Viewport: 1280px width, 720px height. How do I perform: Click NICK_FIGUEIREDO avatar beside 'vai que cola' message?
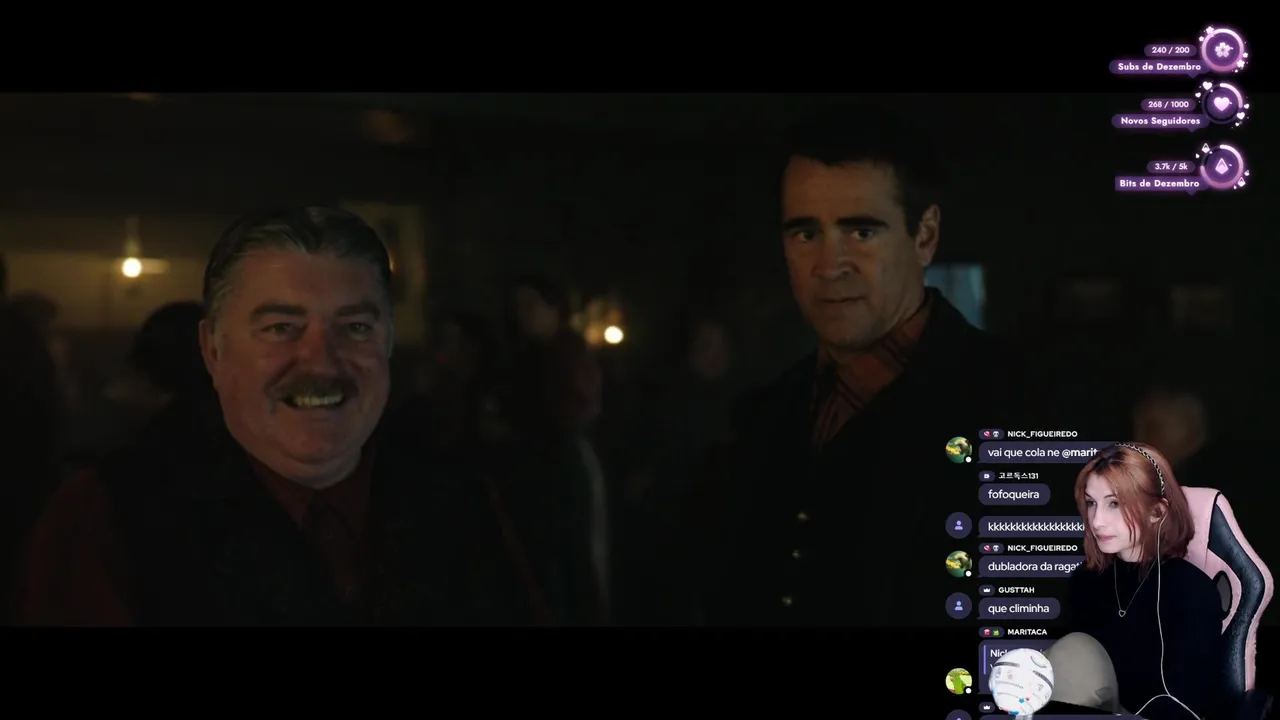[x=958, y=450]
